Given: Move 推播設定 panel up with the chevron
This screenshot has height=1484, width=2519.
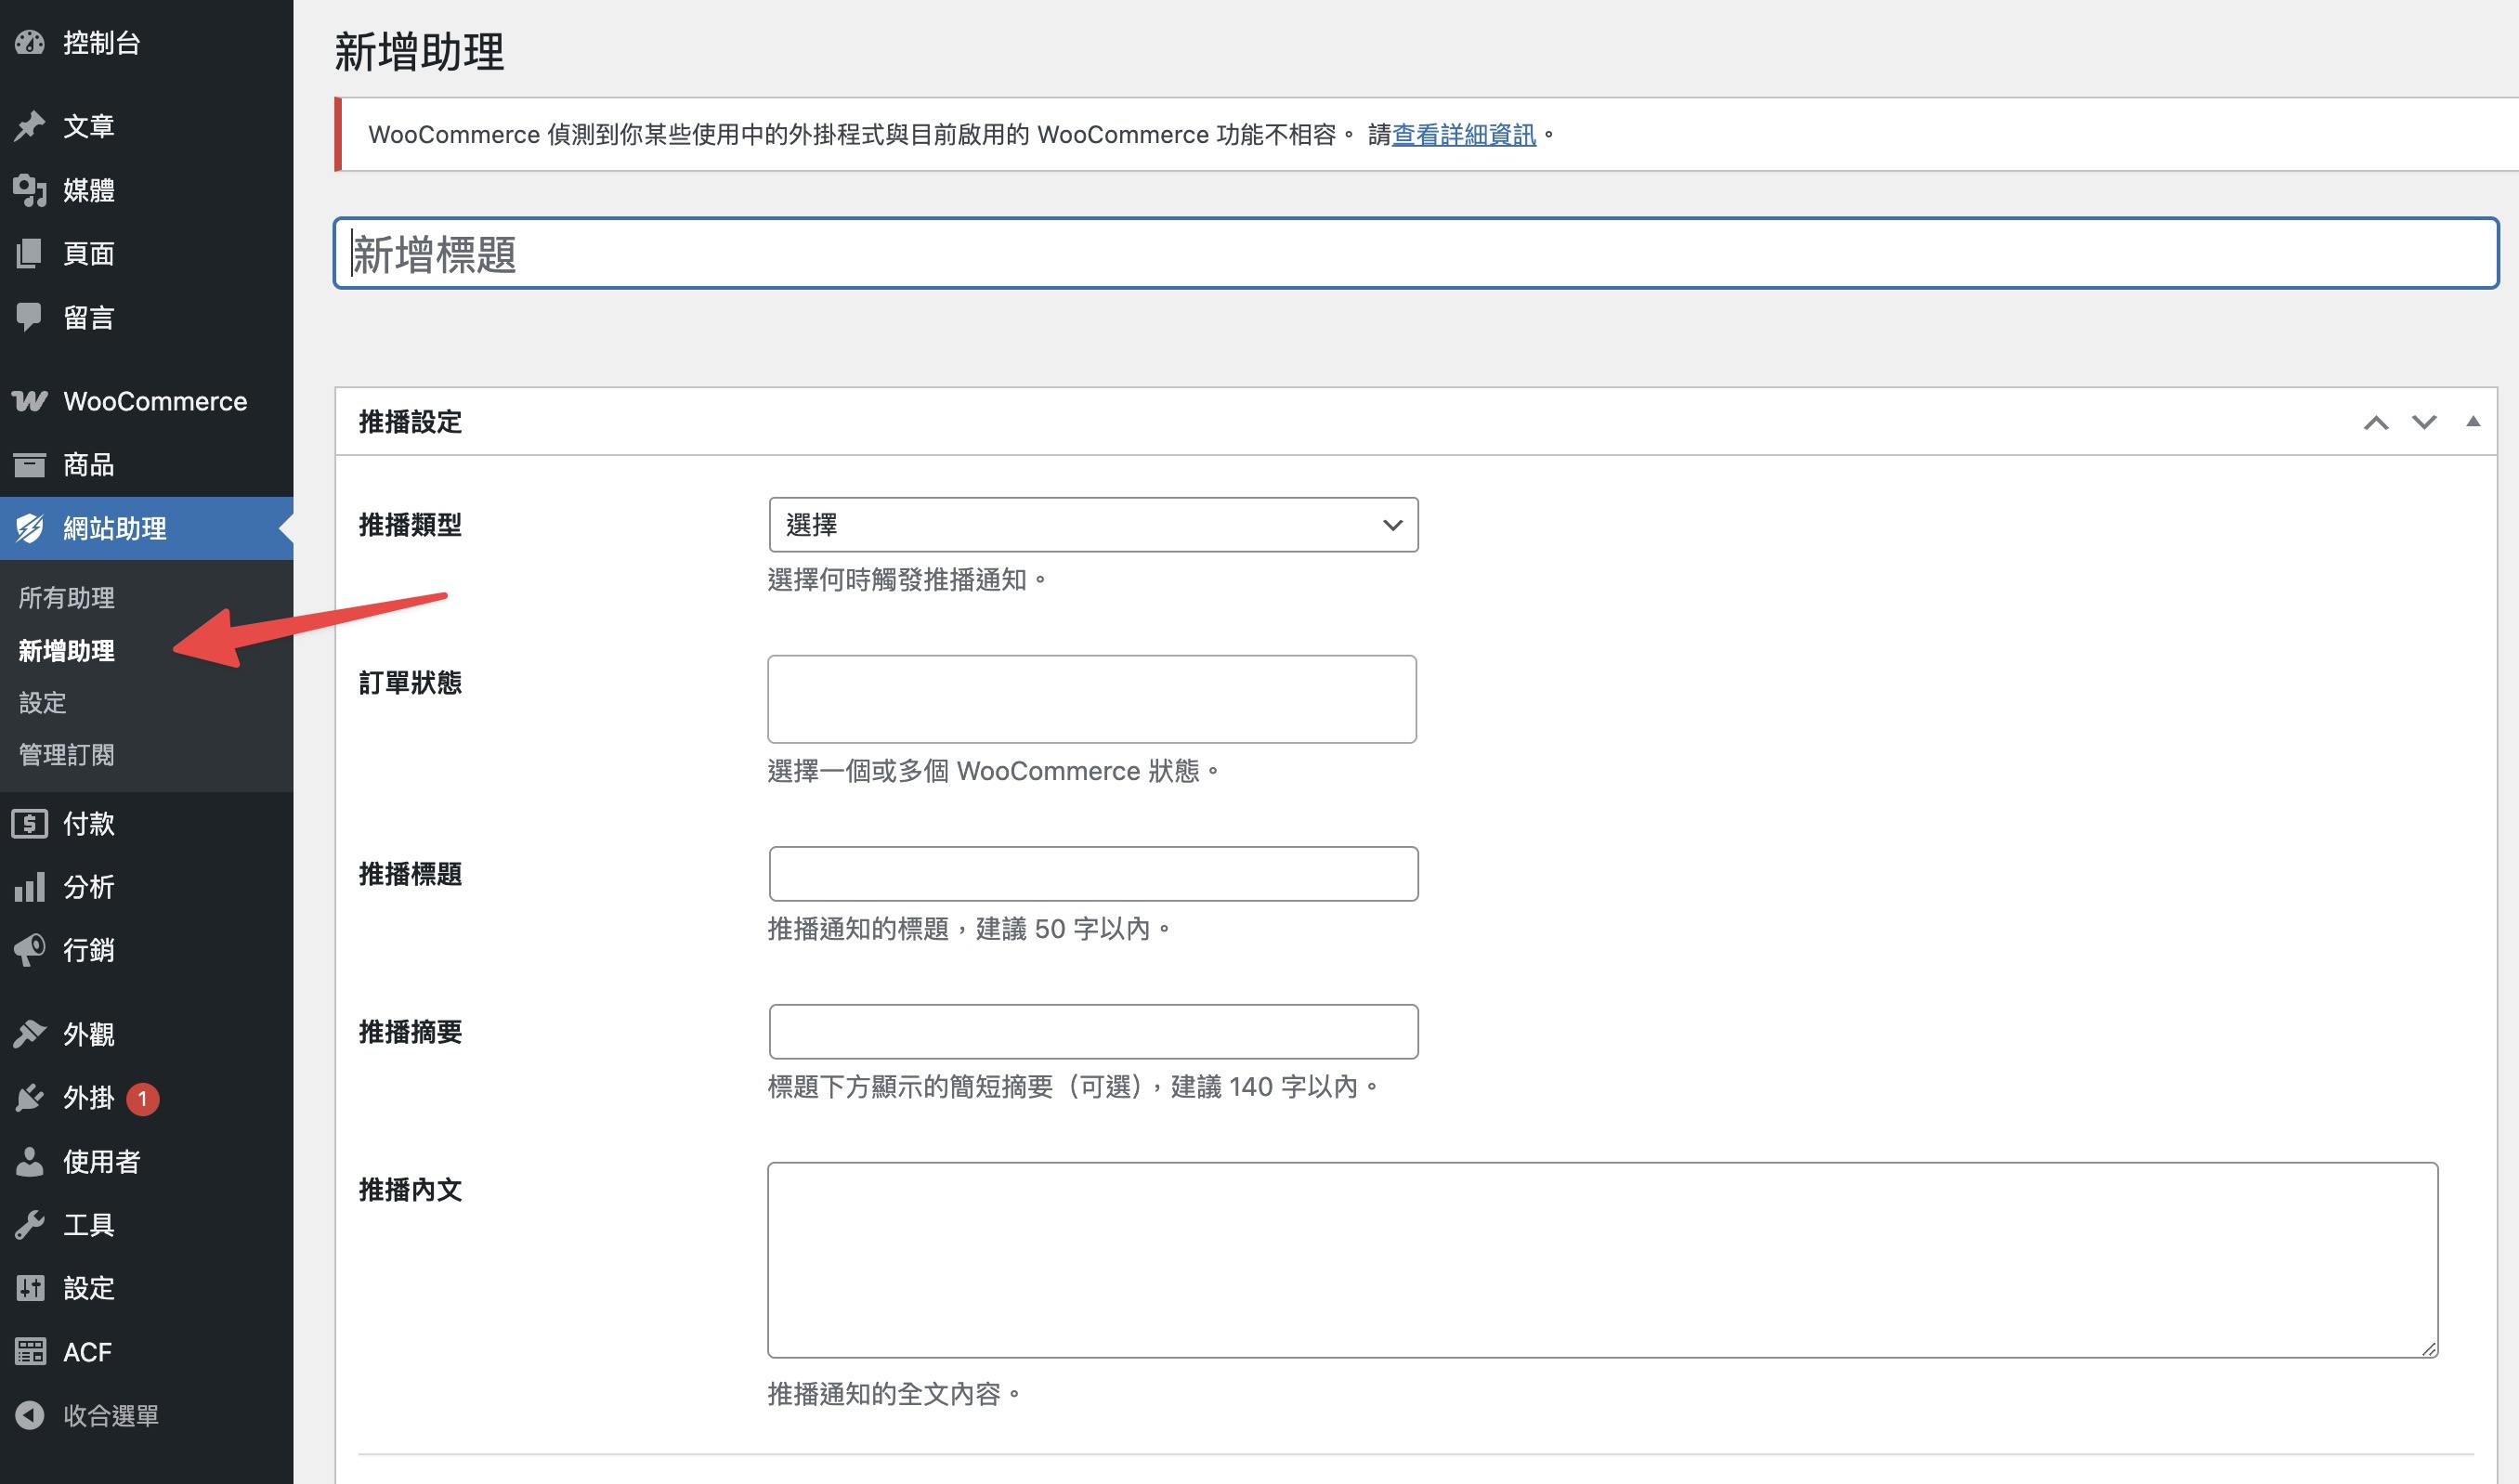Looking at the screenshot, I should [2376, 423].
